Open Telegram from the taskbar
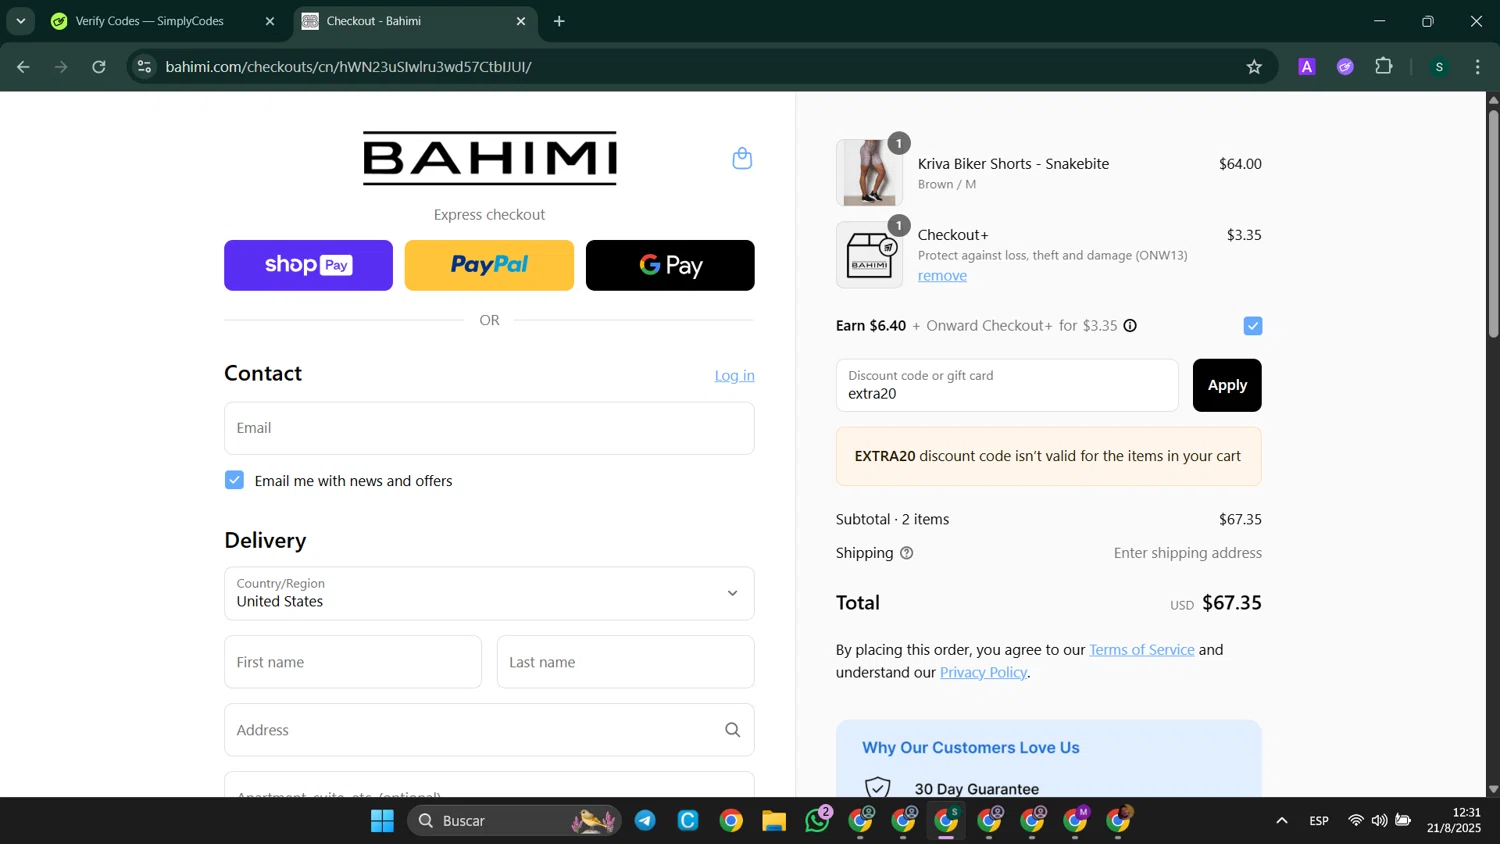The height and width of the screenshot is (844, 1500). (646, 821)
